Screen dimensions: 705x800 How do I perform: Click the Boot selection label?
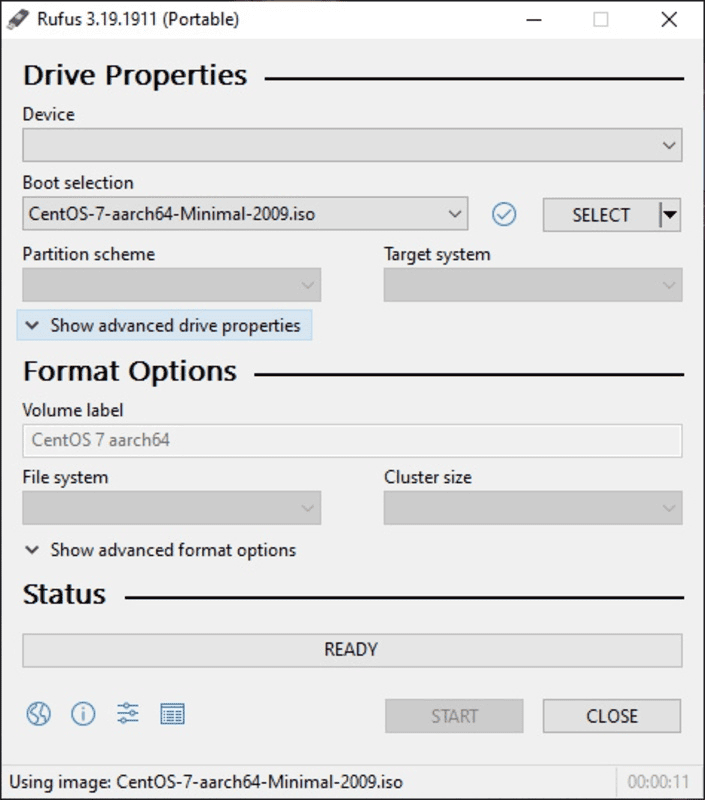[78, 183]
